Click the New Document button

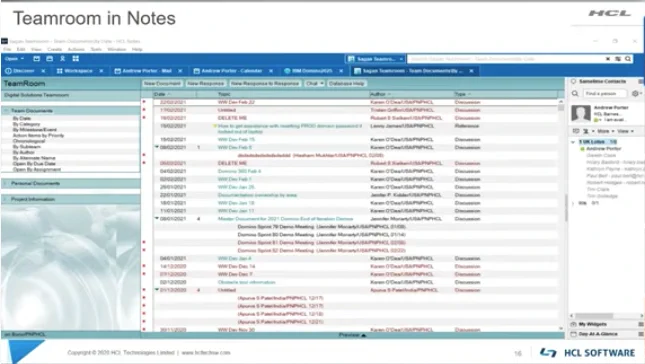click(x=162, y=83)
